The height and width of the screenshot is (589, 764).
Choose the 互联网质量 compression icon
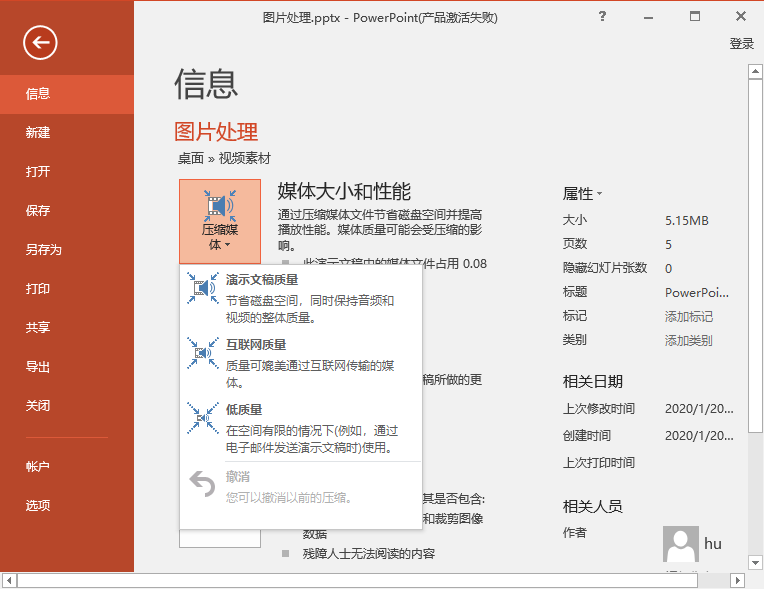[203, 353]
